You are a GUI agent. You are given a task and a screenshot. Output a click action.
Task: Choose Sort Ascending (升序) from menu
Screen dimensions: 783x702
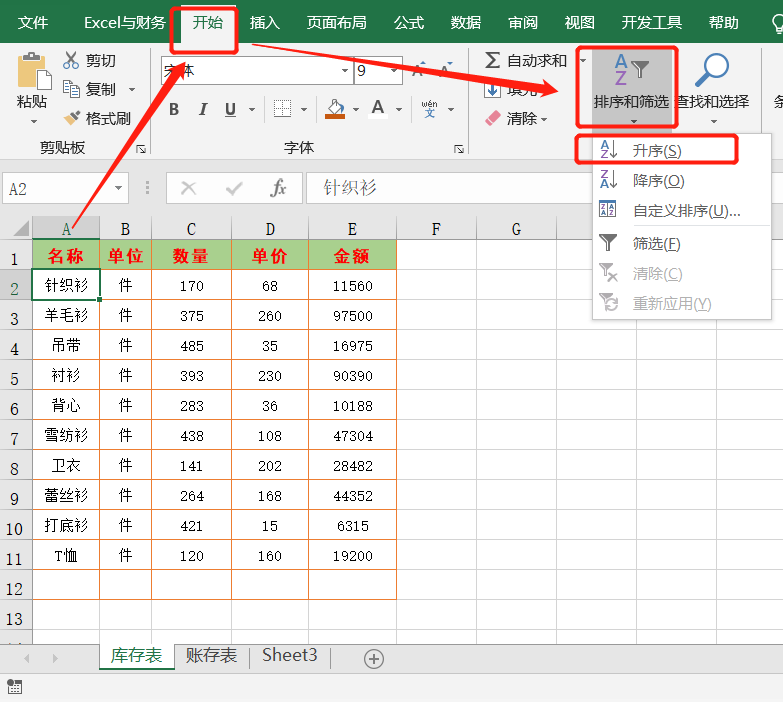[x=657, y=150]
